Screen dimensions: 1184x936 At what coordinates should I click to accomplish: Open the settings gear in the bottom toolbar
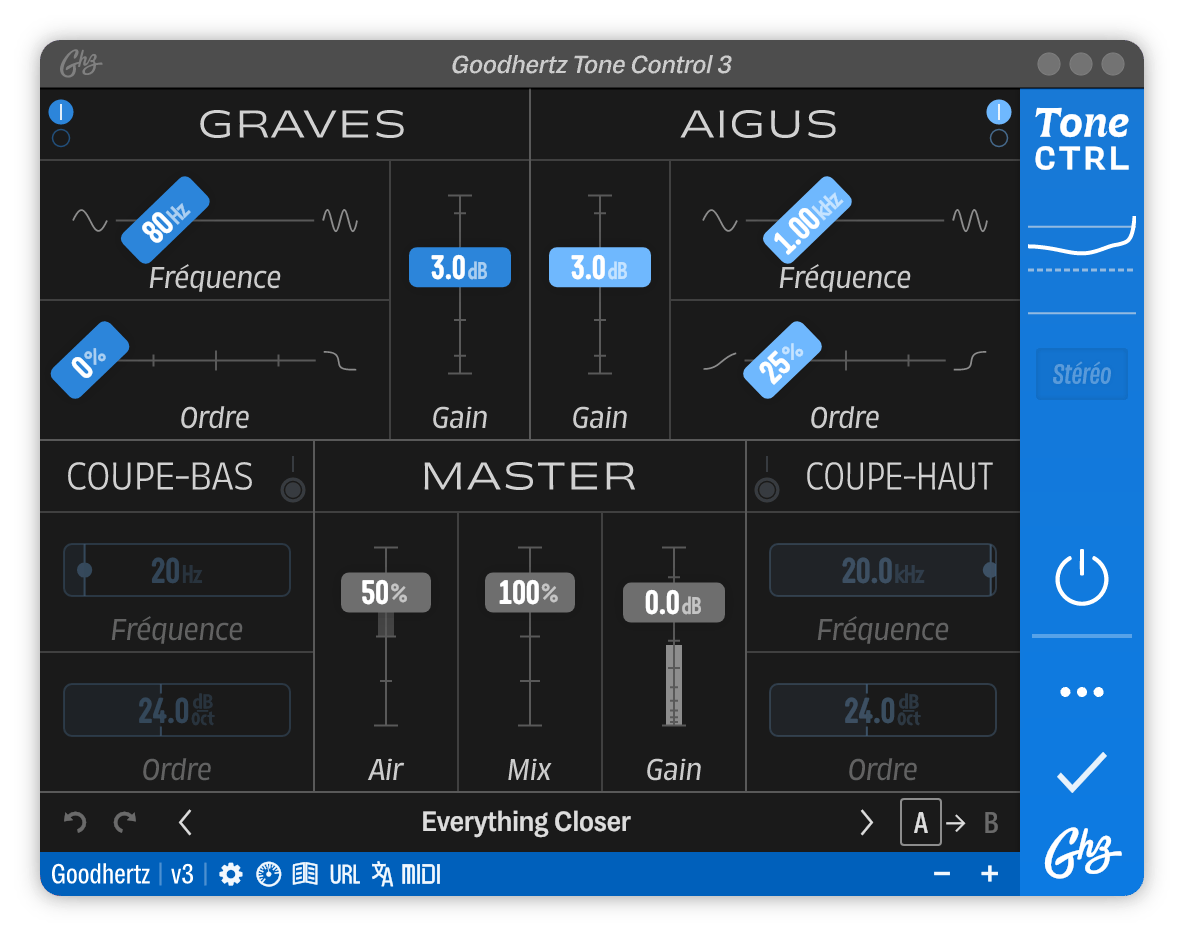click(231, 873)
